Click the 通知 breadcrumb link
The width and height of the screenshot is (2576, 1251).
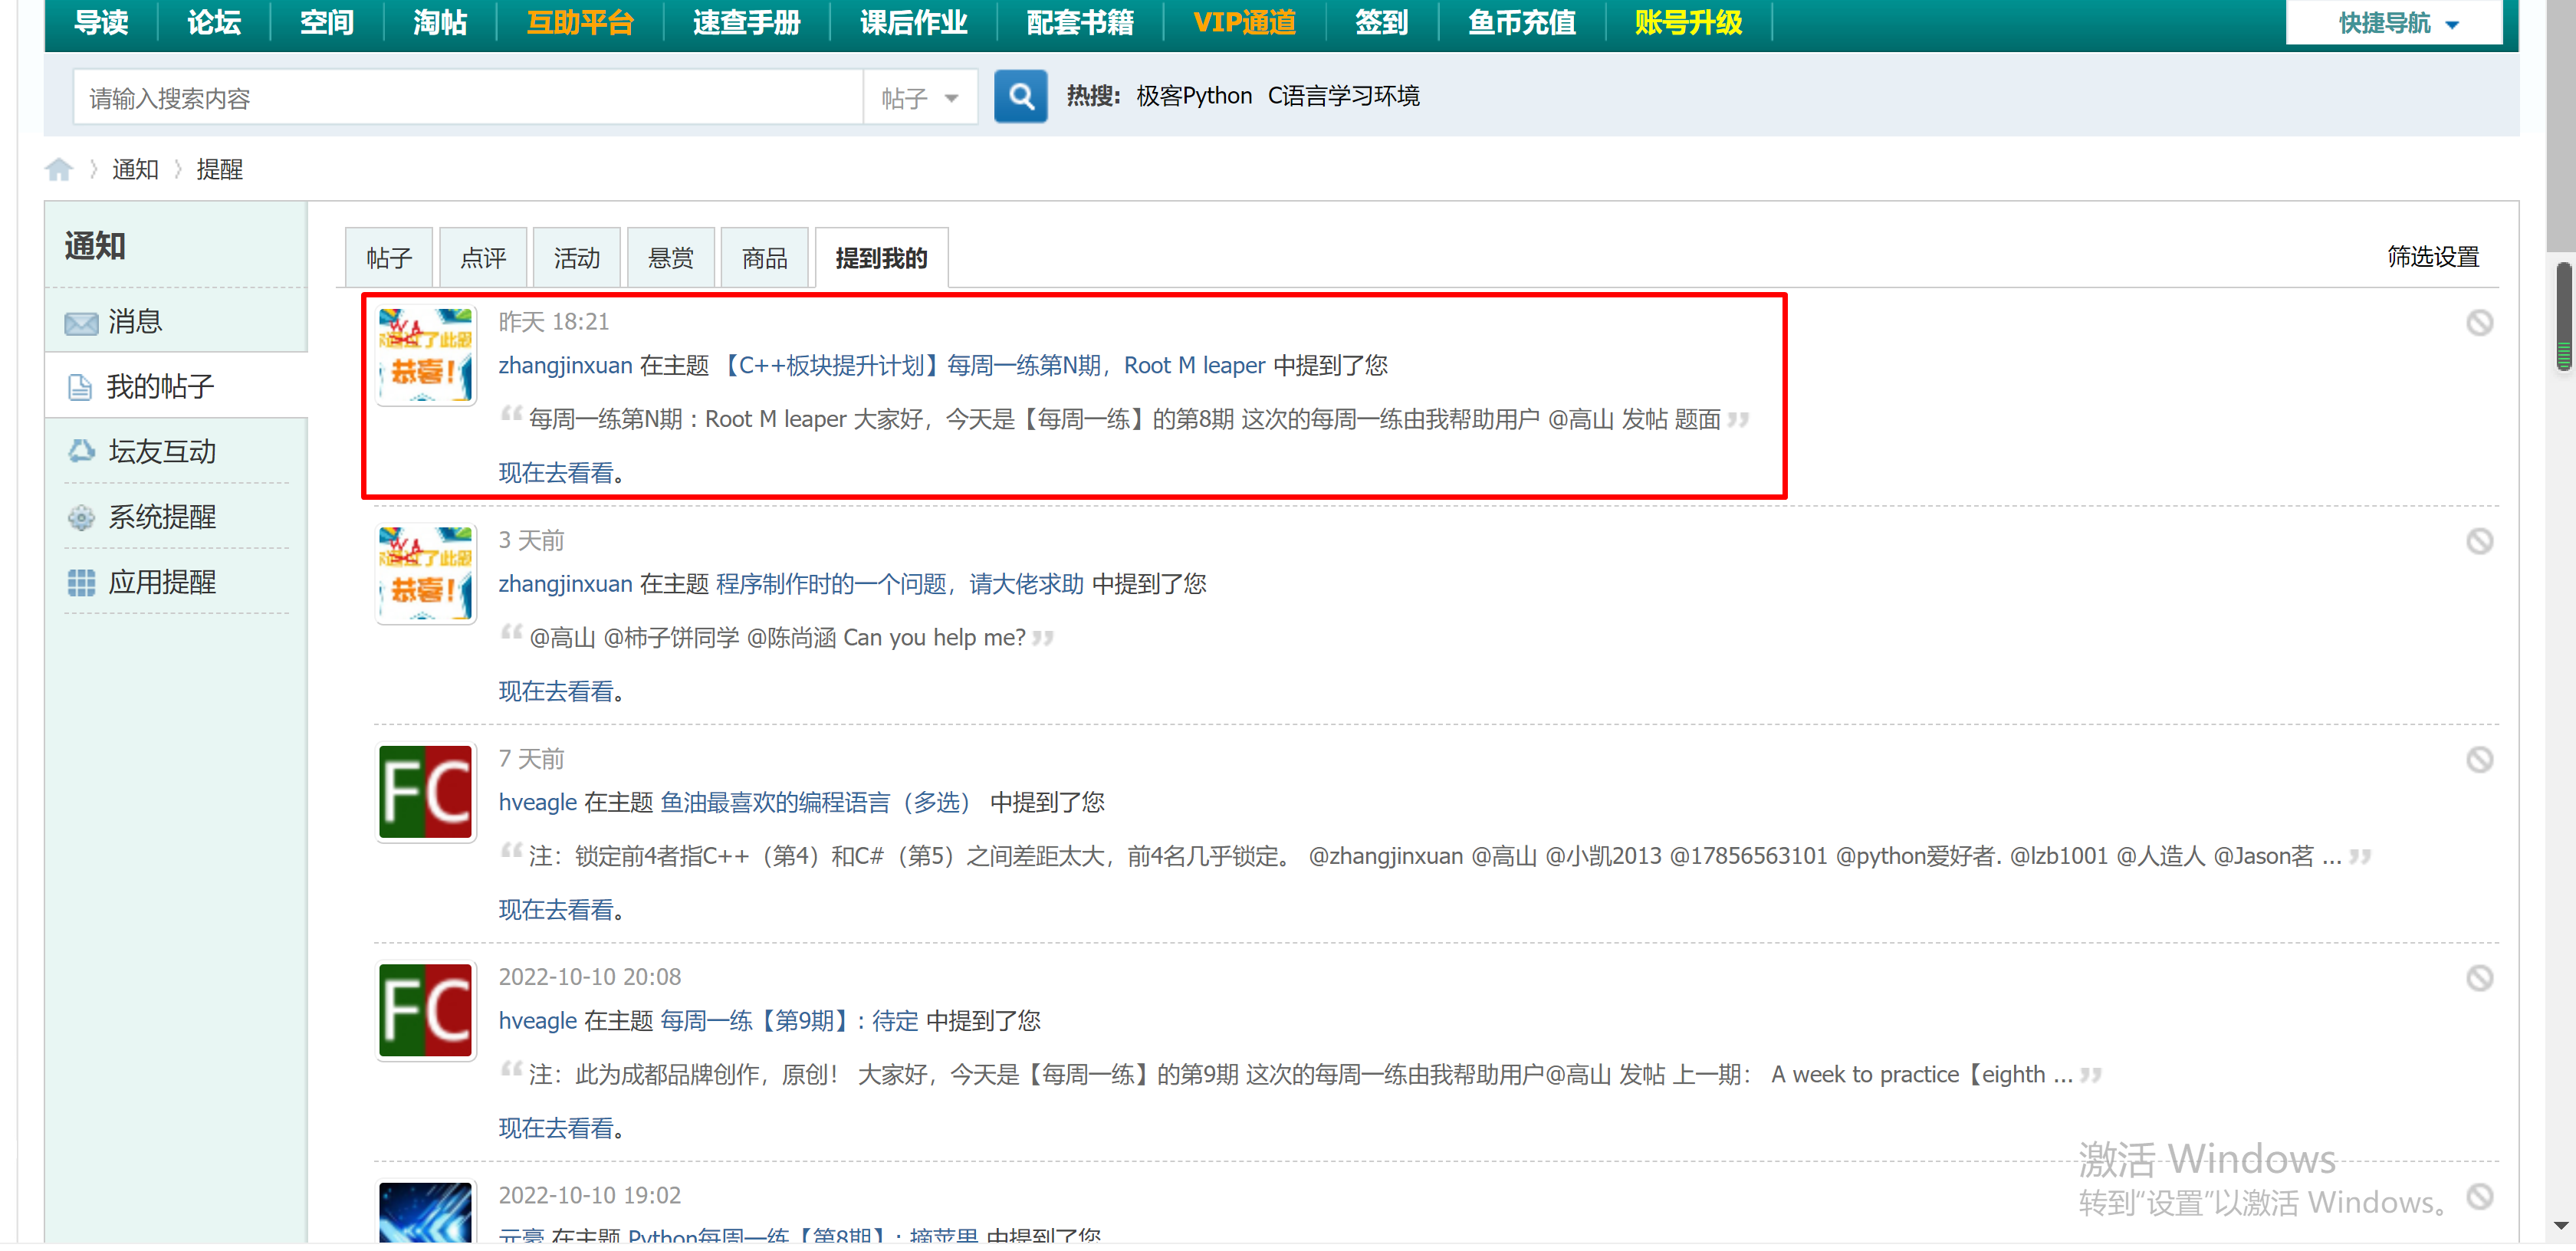click(135, 169)
